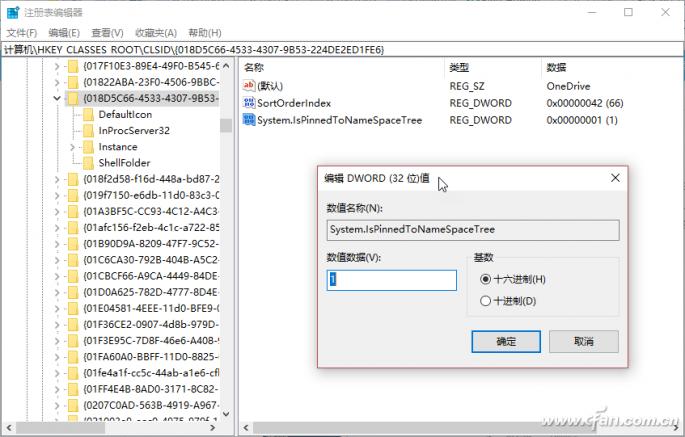The image size is (685, 437).
Task: Expand the {01afc156-f2eb-4c1c key
Action: click(57, 228)
